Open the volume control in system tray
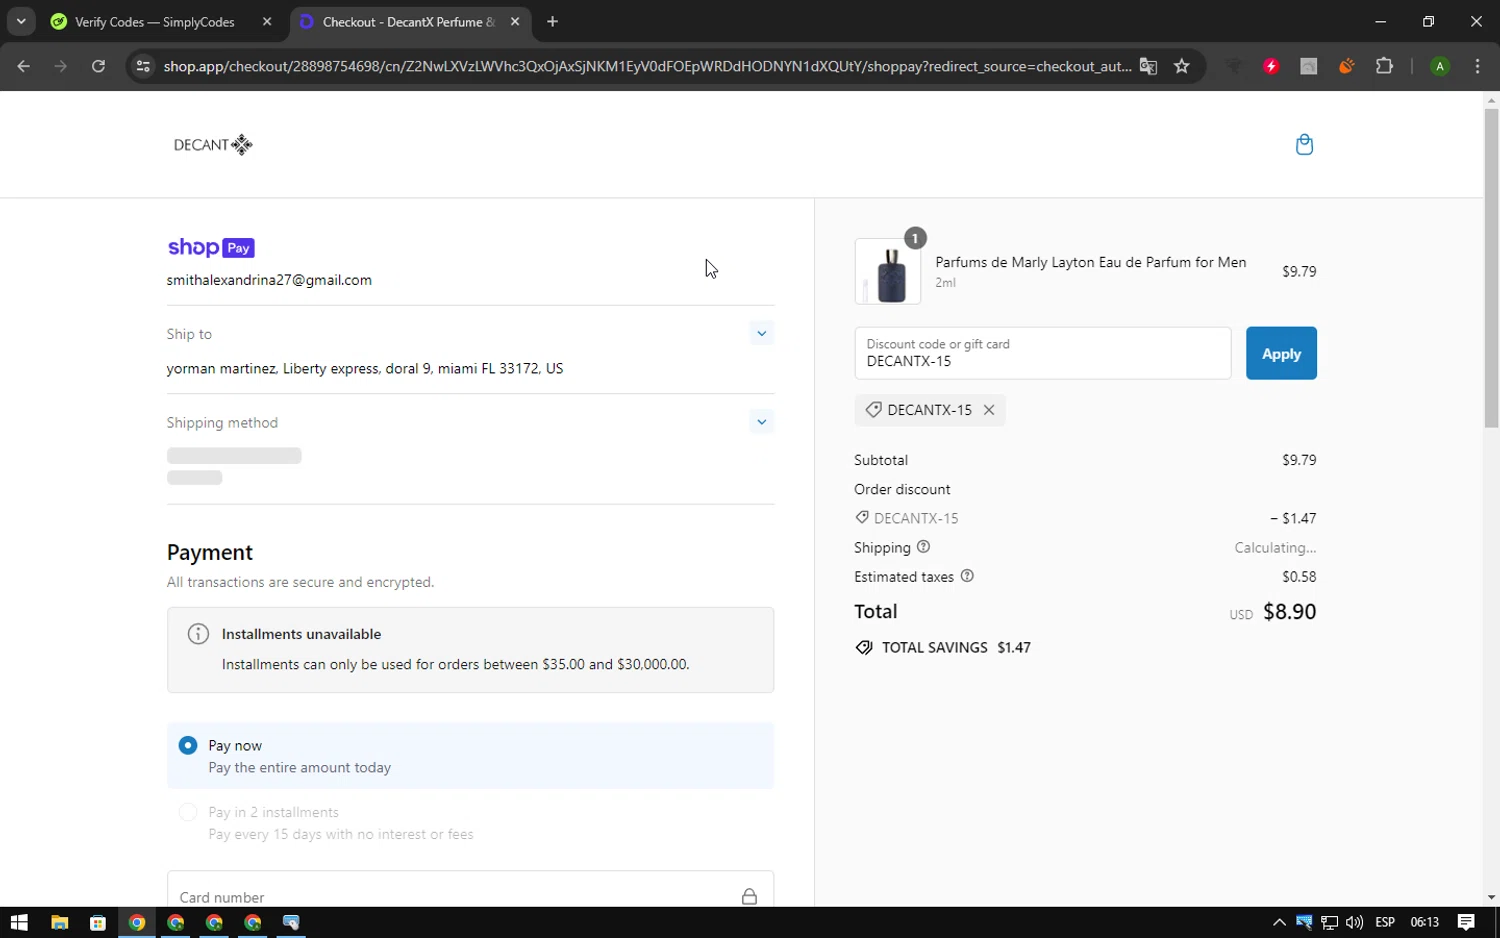 pos(1354,922)
